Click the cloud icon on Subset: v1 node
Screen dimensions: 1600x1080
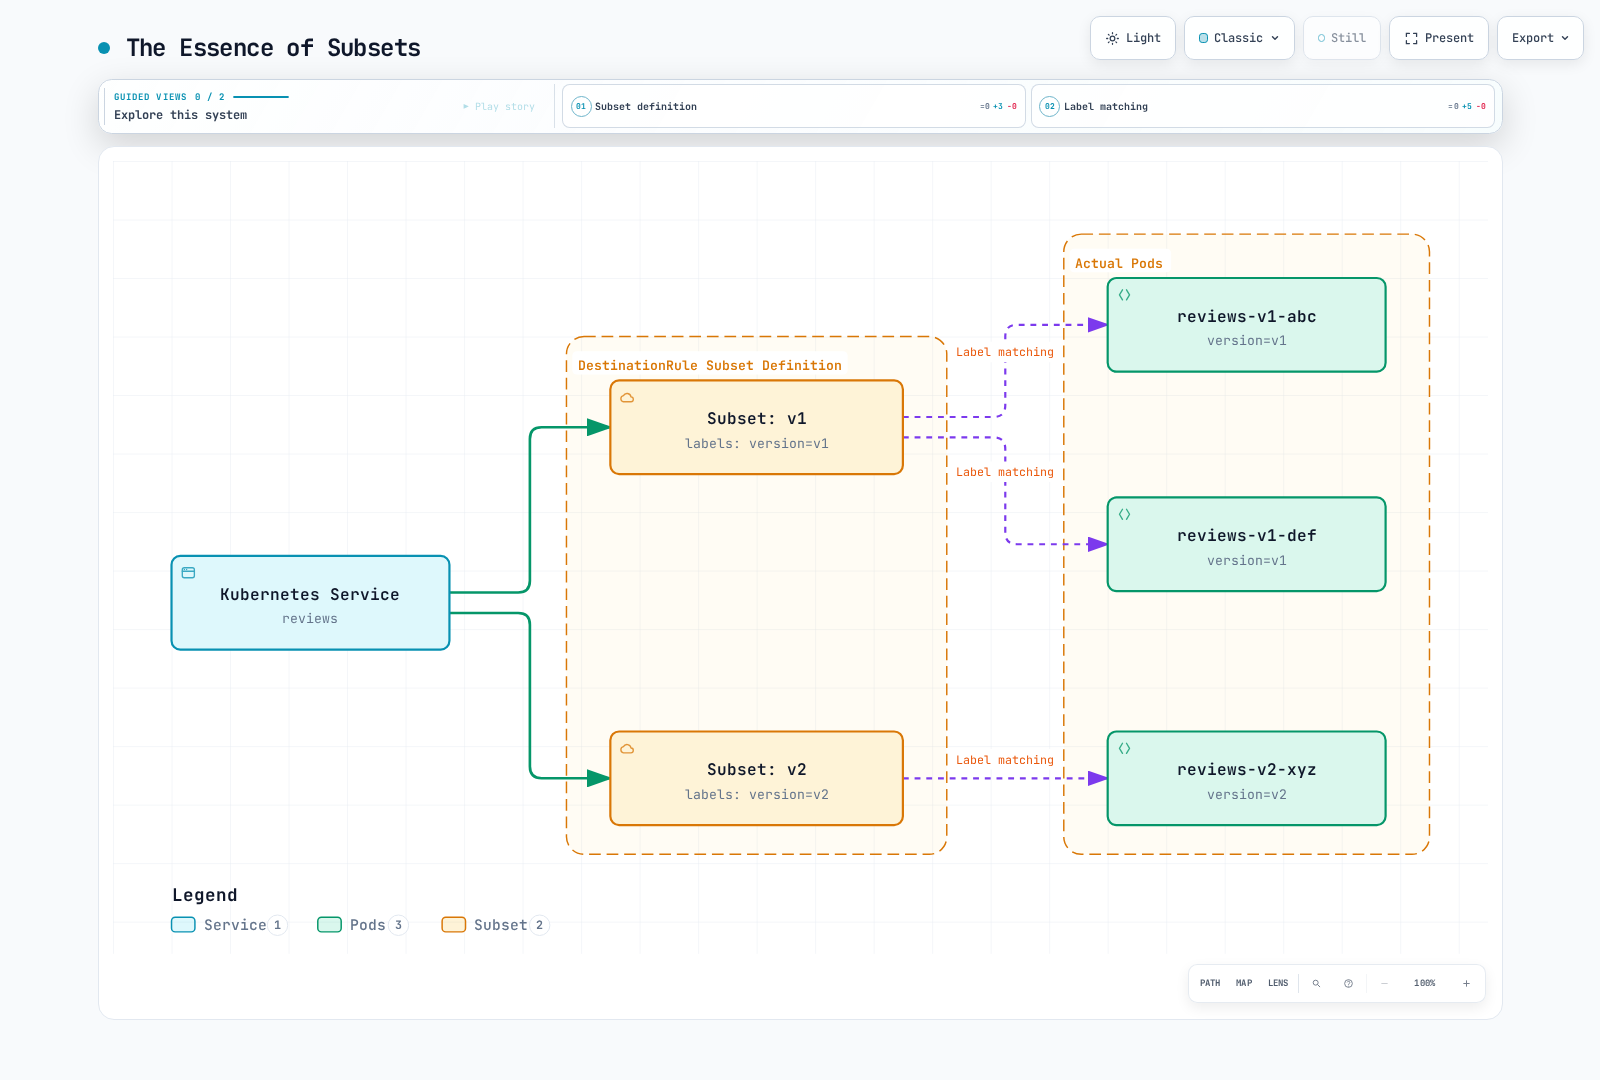[x=627, y=398]
